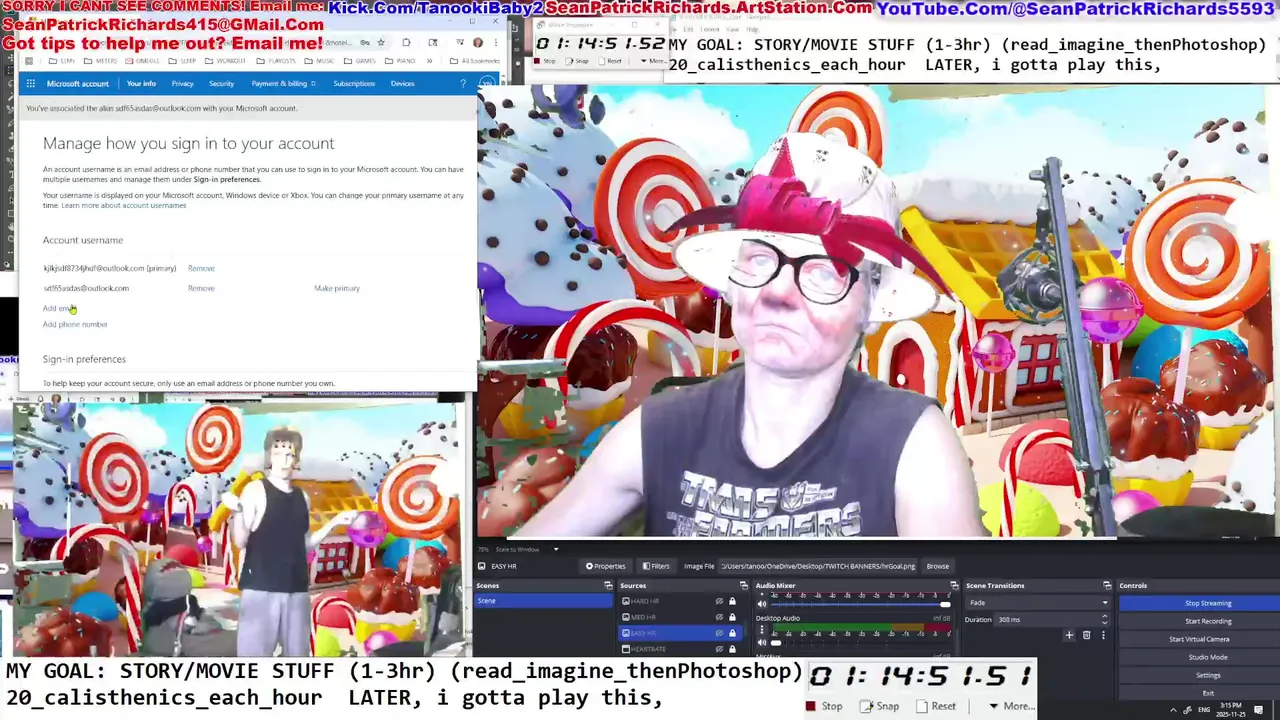Image resolution: width=1280 pixels, height=720 pixels.
Task: Open source Filters button
Action: pos(656,566)
